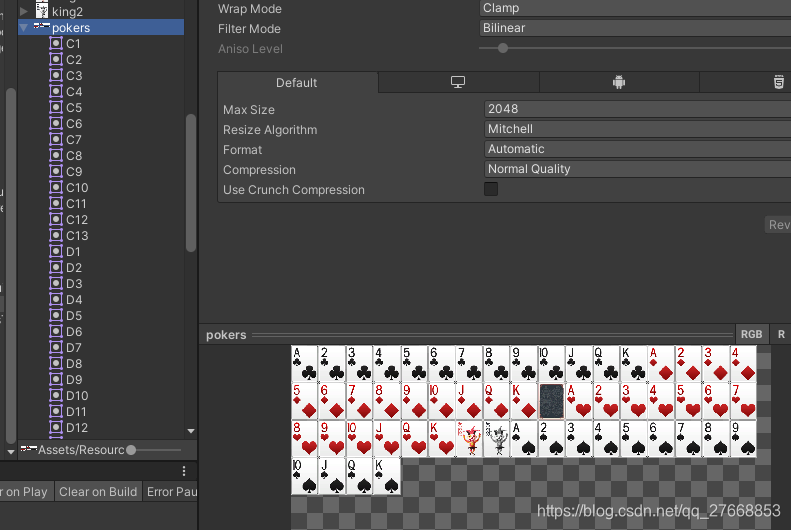Select the C4 sprite icon
Screen dimensions: 791x530
coord(56,91)
